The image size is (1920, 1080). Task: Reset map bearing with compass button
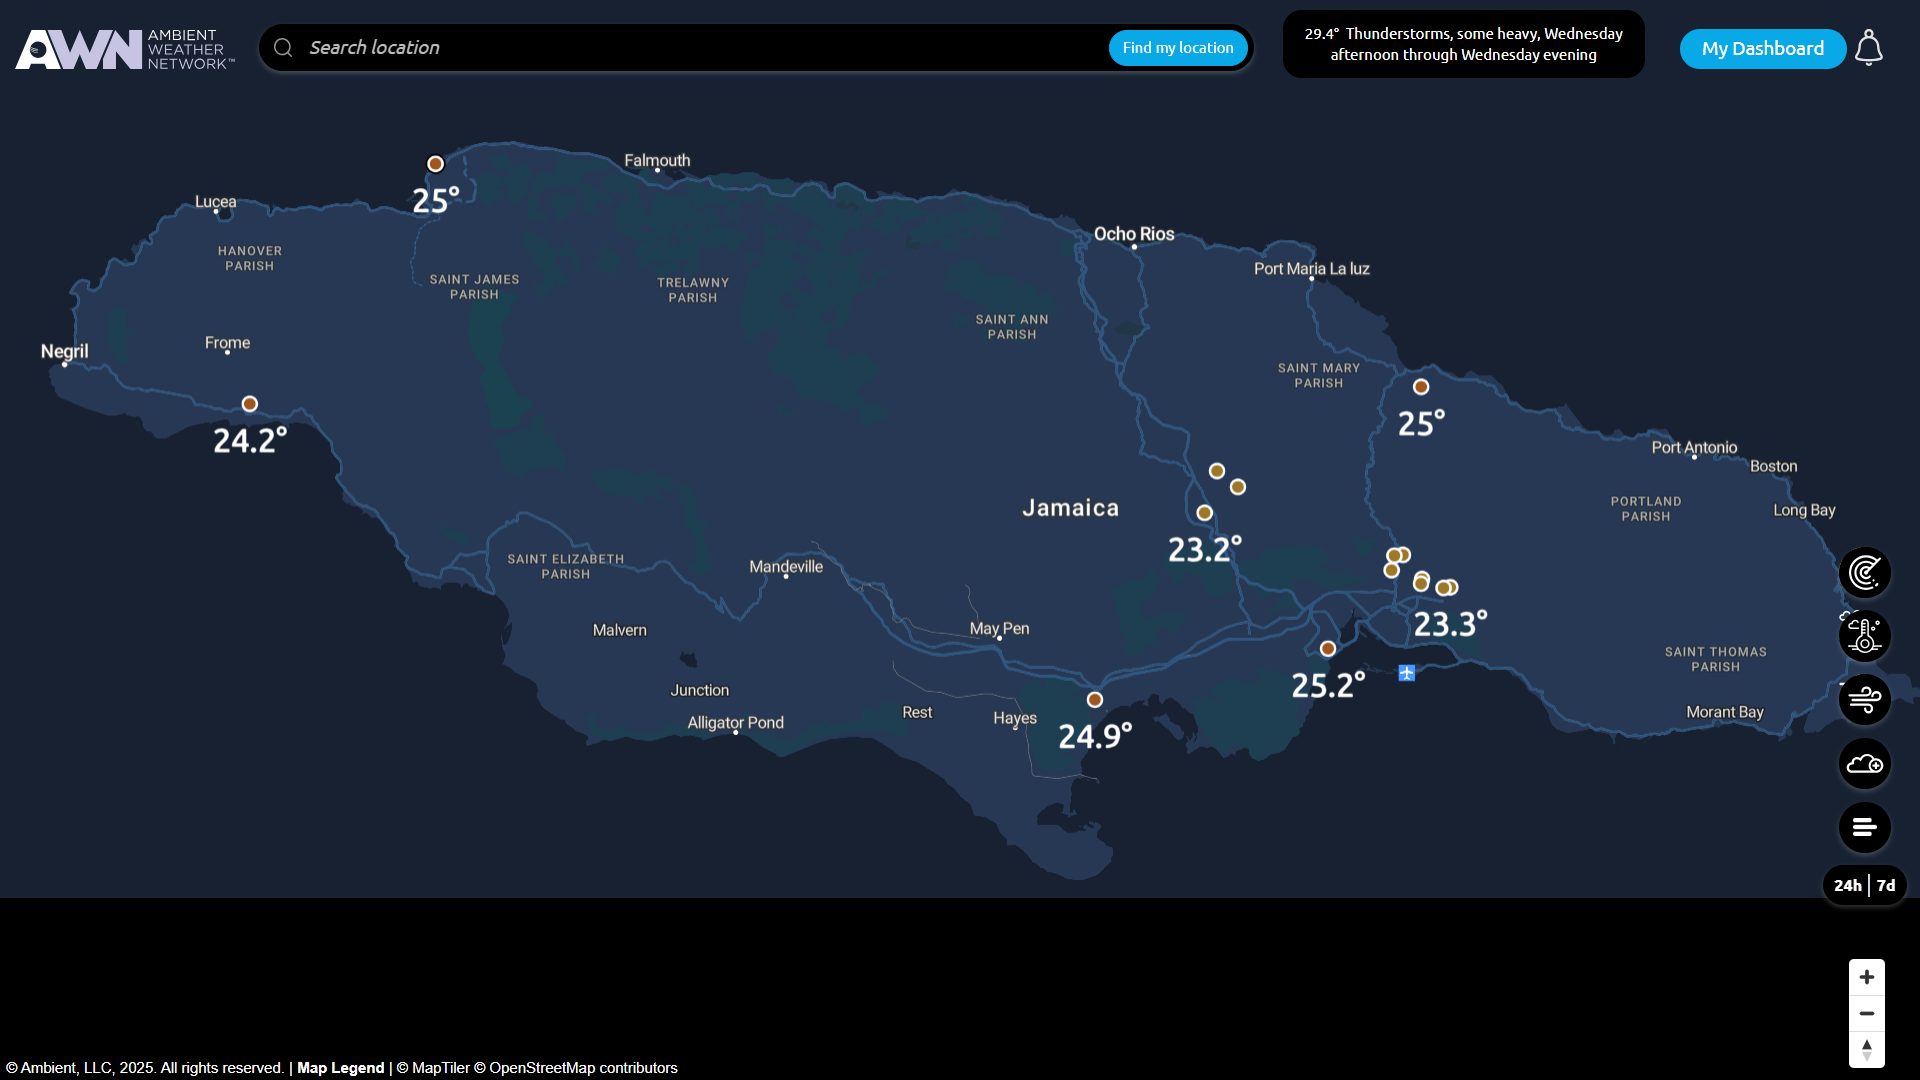click(1866, 1050)
